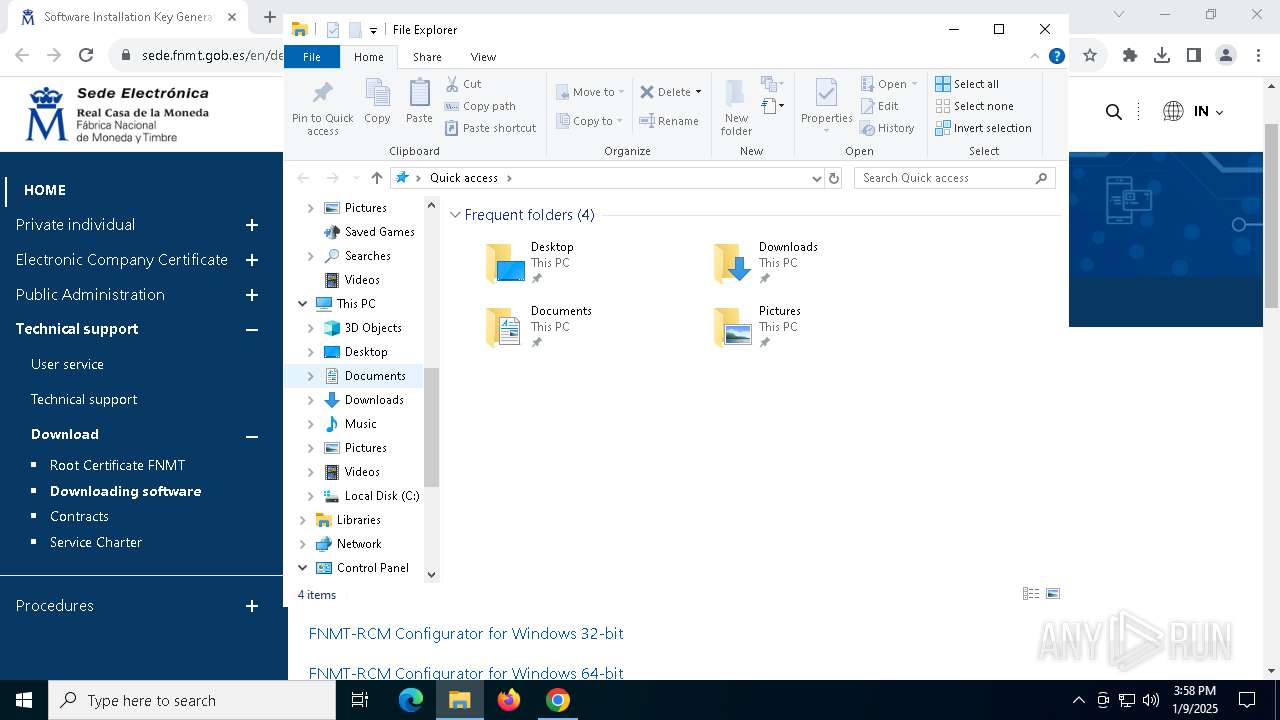Open language selector IN dropdown

click(x=1194, y=112)
